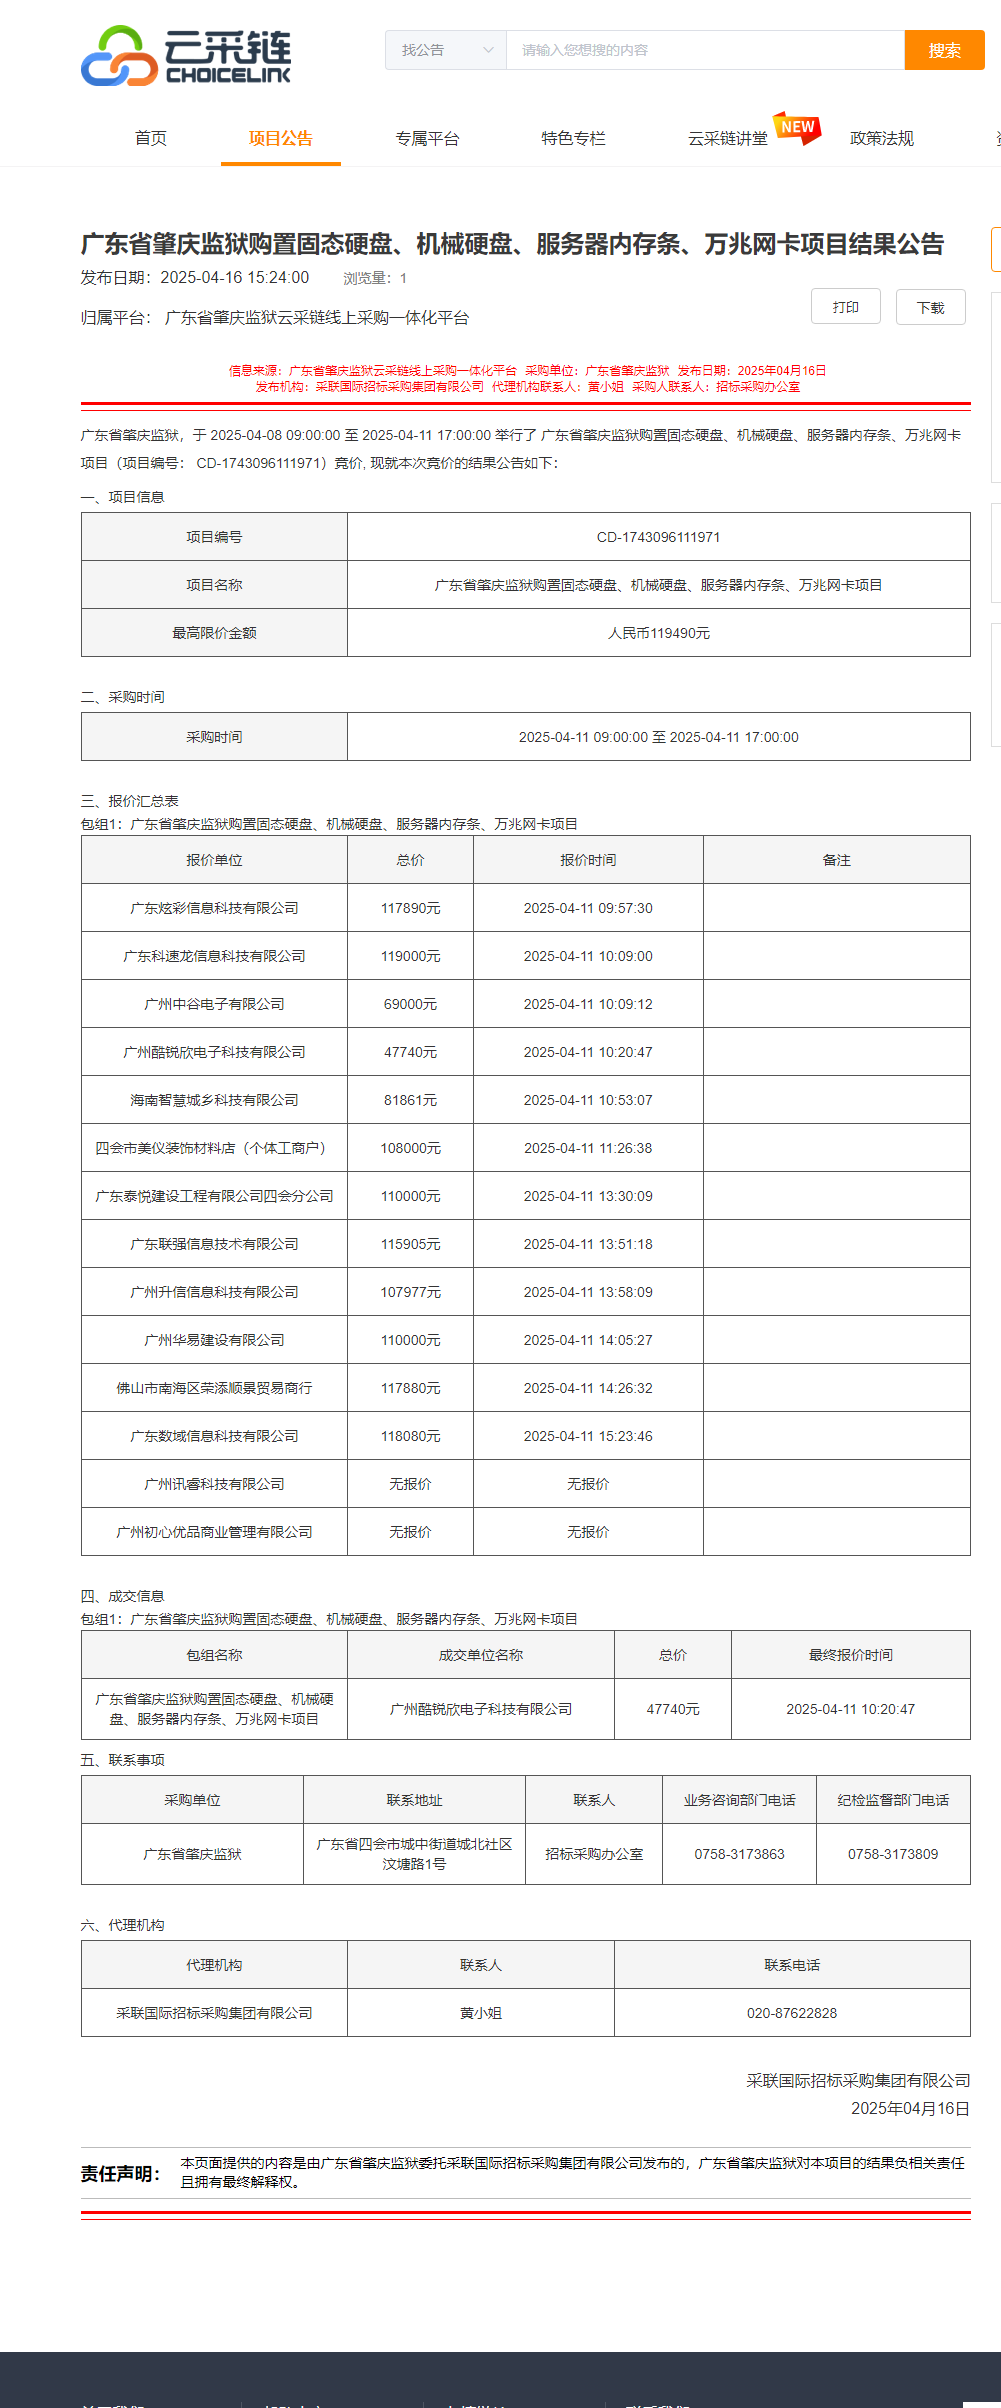The height and width of the screenshot is (2408, 1001).
Task: Select bidder 四会市美仪装饰材料店（个体工商户）
Action: click(214, 1148)
